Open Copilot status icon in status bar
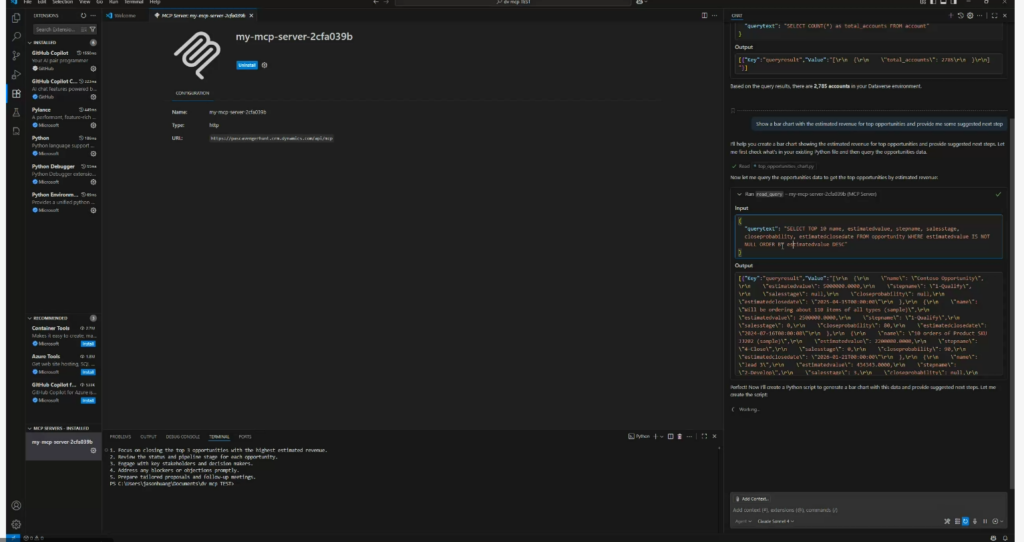The image size is (1024, 542). pos(993,538)
